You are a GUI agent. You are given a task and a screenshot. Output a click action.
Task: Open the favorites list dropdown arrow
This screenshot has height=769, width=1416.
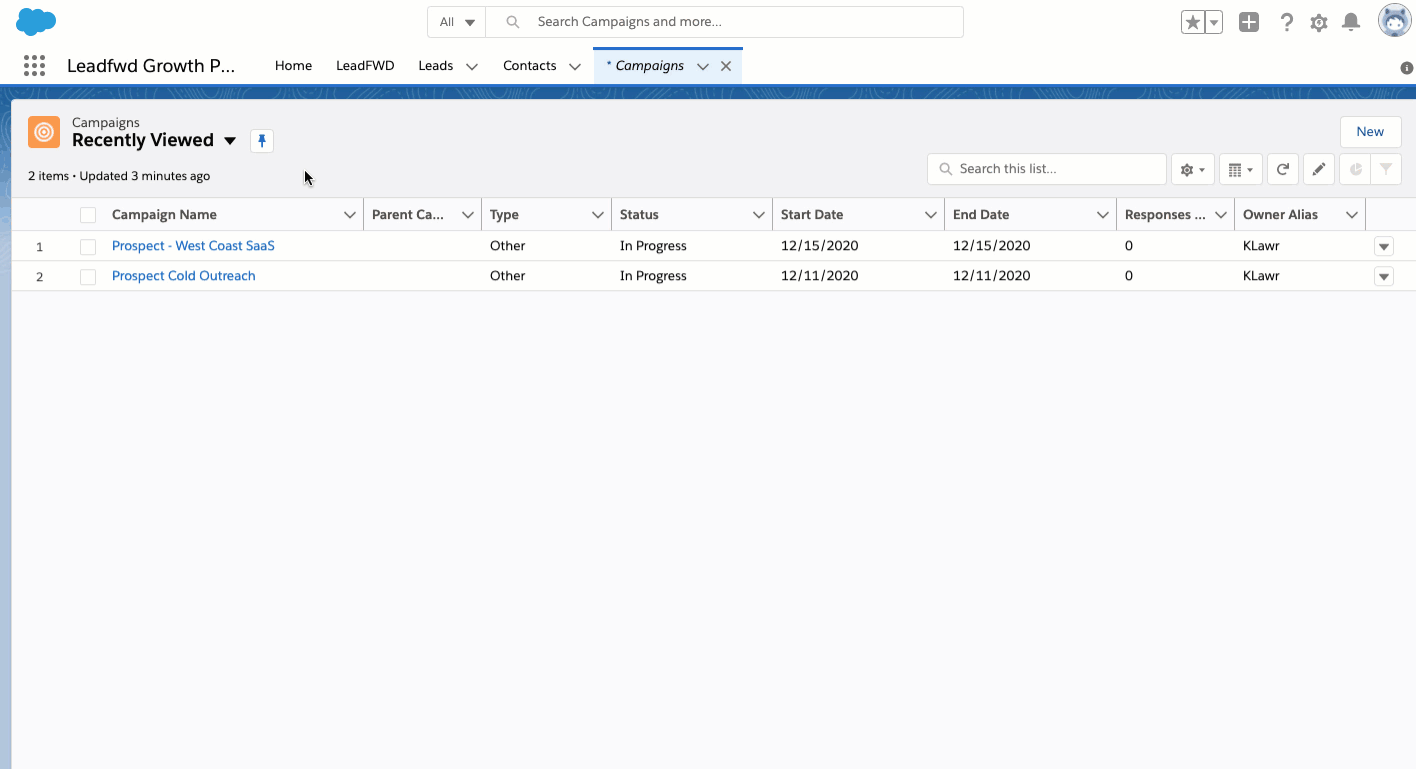coord(1214,22)
